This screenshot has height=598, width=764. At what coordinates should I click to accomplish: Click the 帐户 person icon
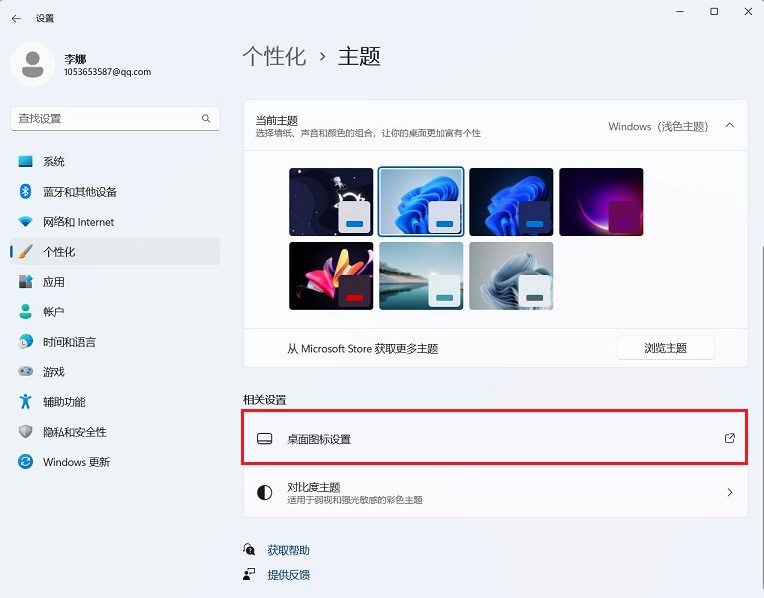tap(25, 311)
